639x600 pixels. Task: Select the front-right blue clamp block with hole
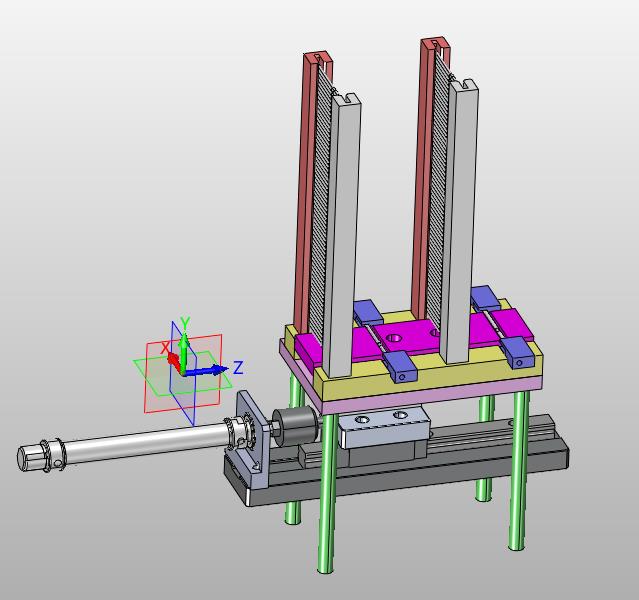click(518, 352)
